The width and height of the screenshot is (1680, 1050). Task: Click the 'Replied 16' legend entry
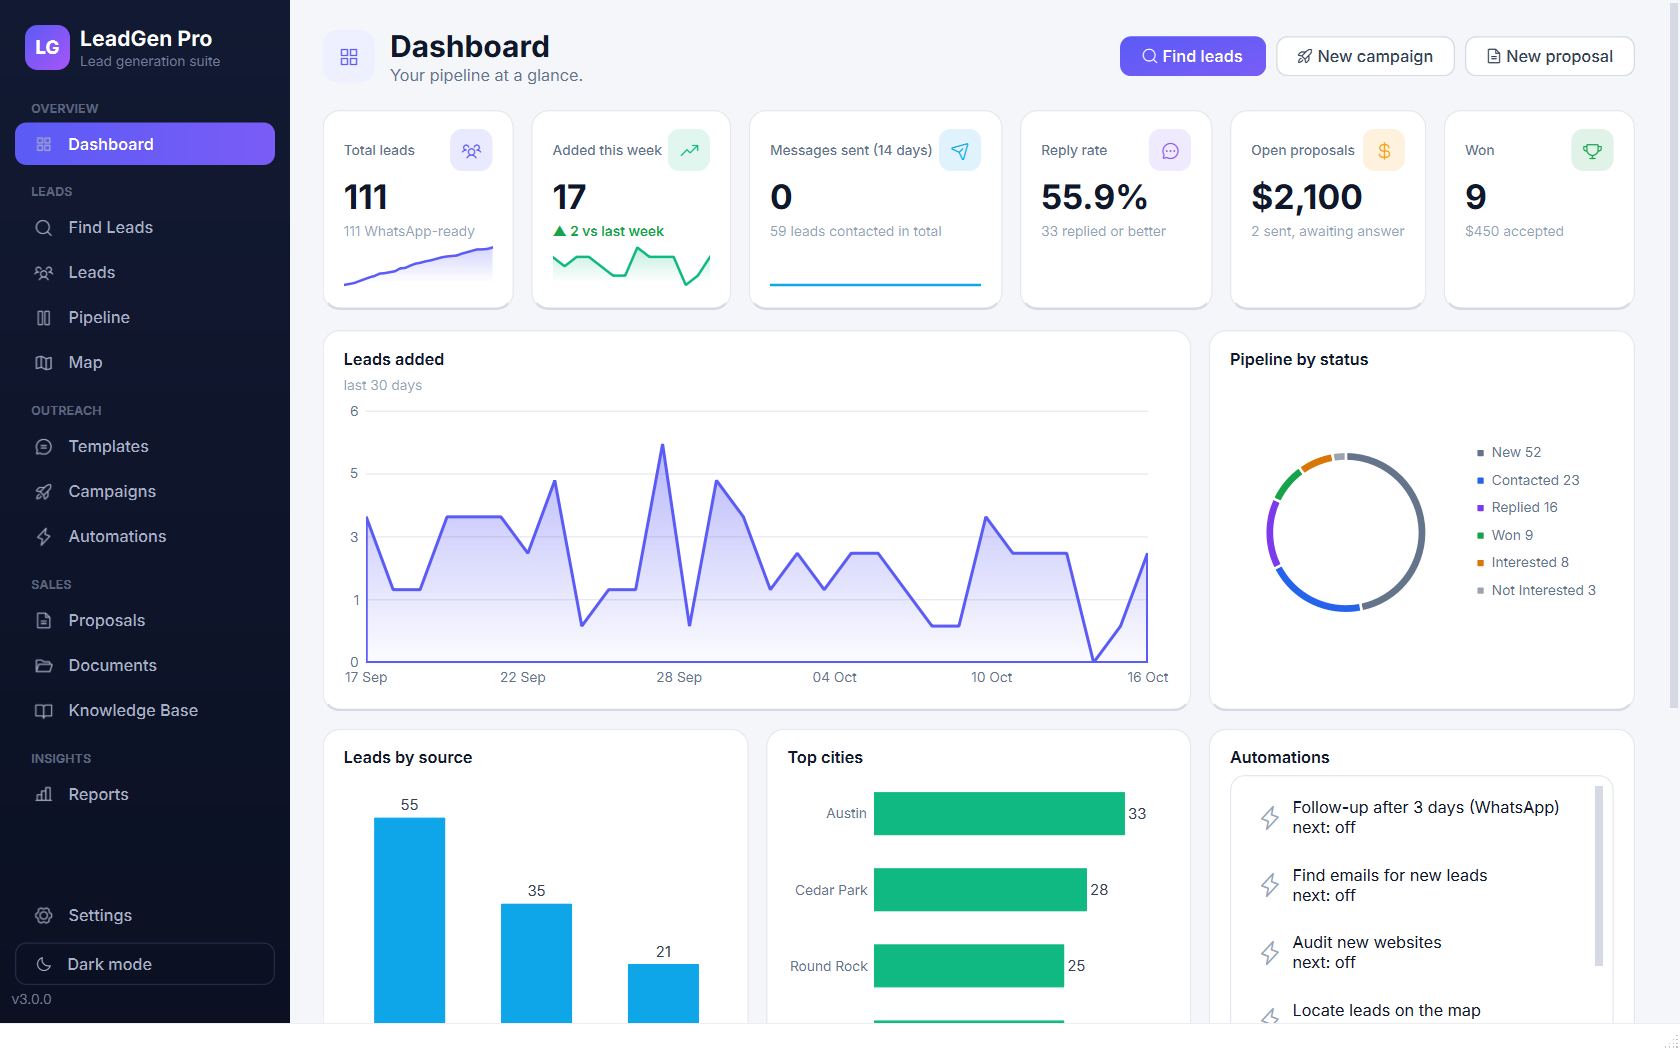[1517, 508]
